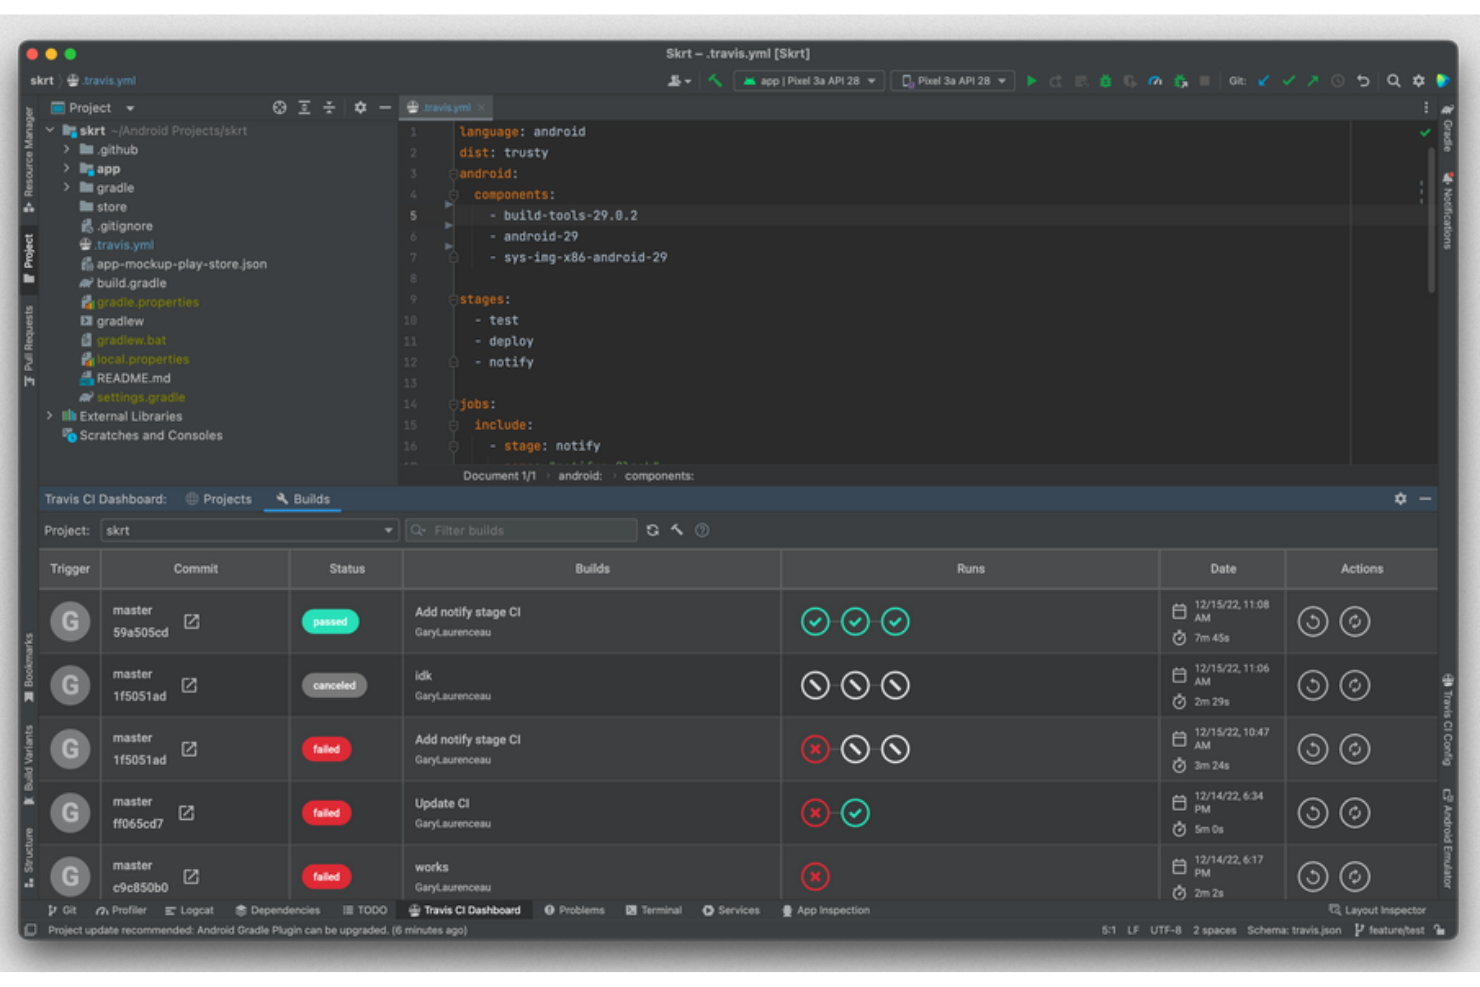1480x987 pixels.
Task: Click the green Run app button
Action: (x=1031, y=81)
